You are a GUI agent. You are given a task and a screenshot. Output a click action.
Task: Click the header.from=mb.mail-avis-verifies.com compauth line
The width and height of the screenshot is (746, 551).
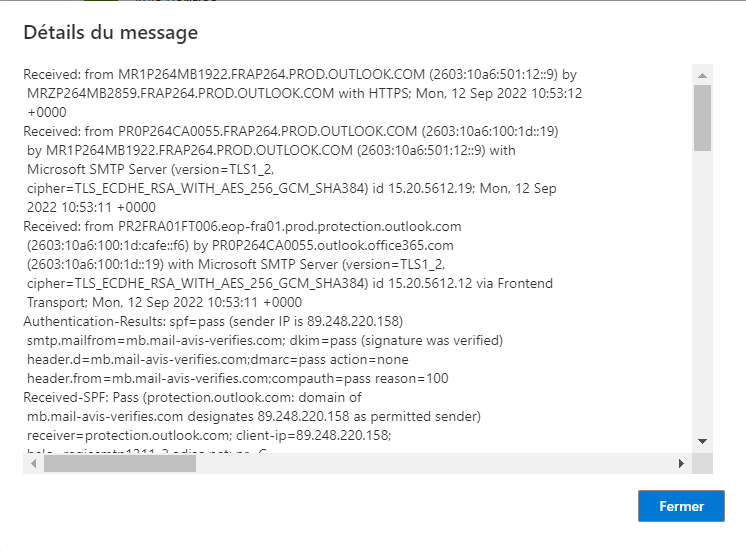click(x=238, y=378)
